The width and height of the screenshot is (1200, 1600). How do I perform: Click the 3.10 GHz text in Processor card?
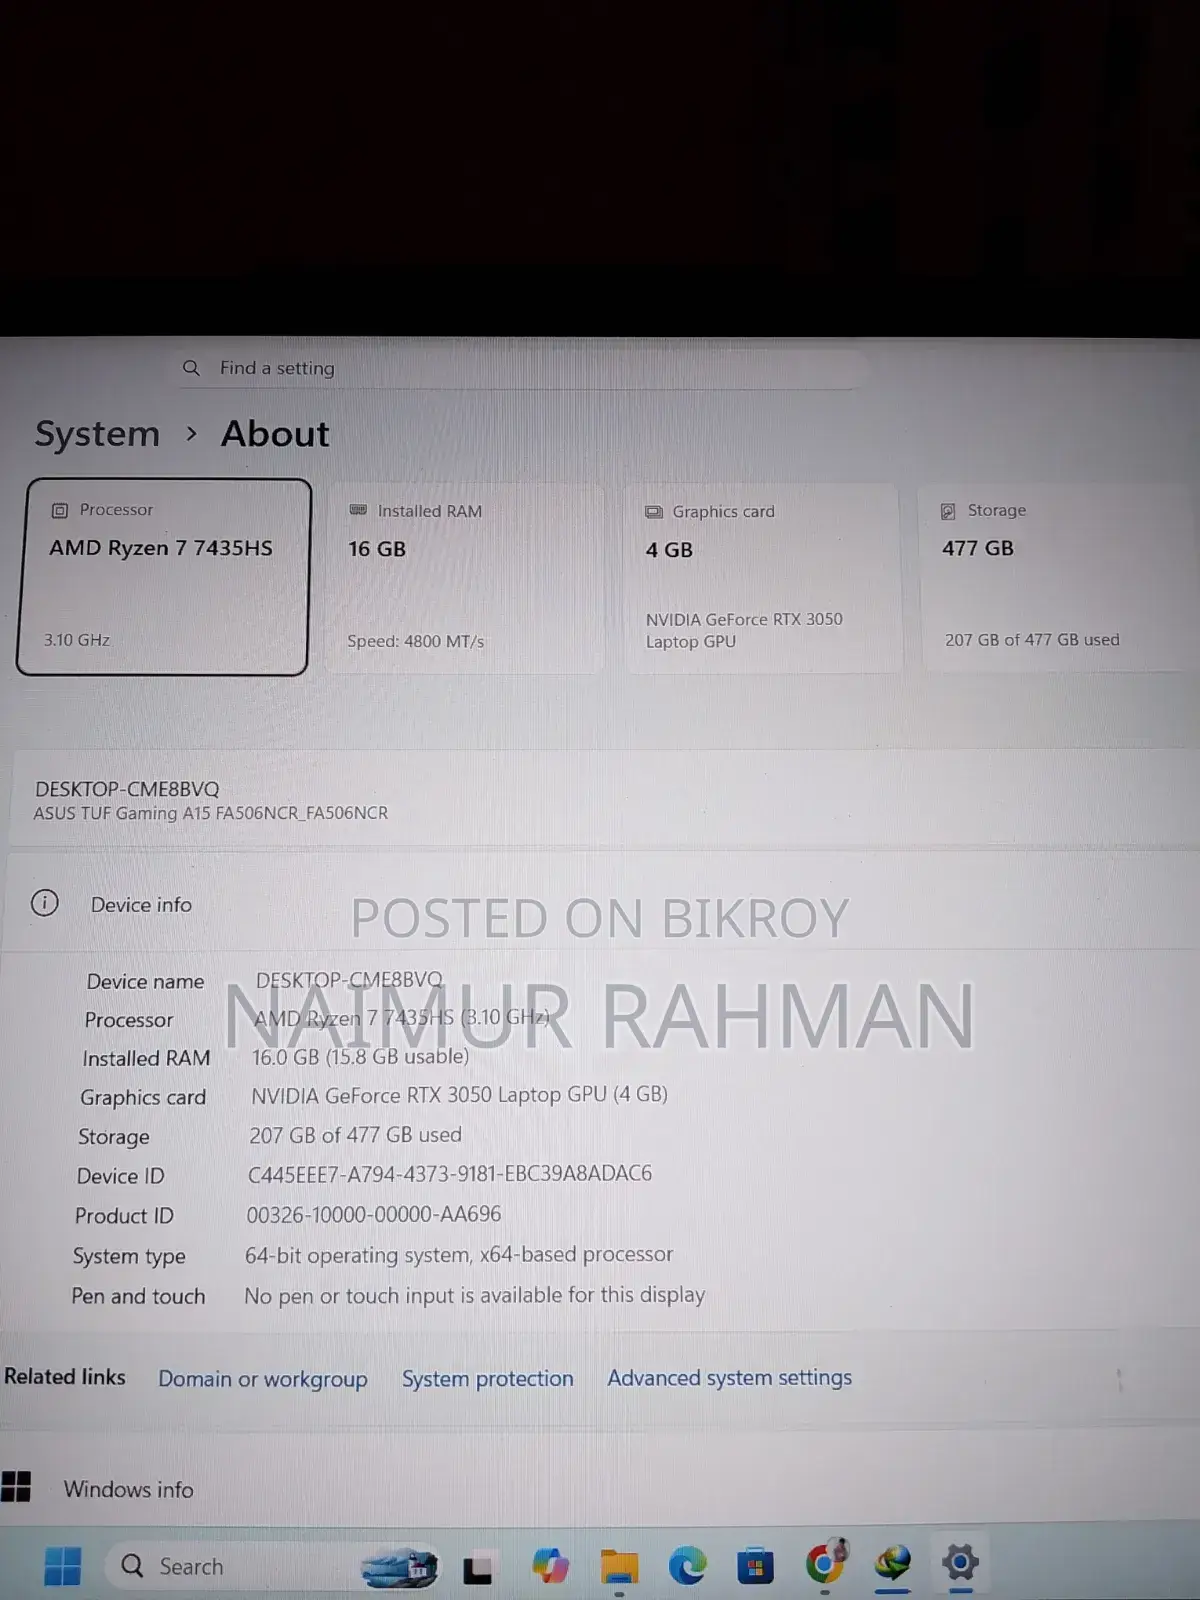pos(76,640)
